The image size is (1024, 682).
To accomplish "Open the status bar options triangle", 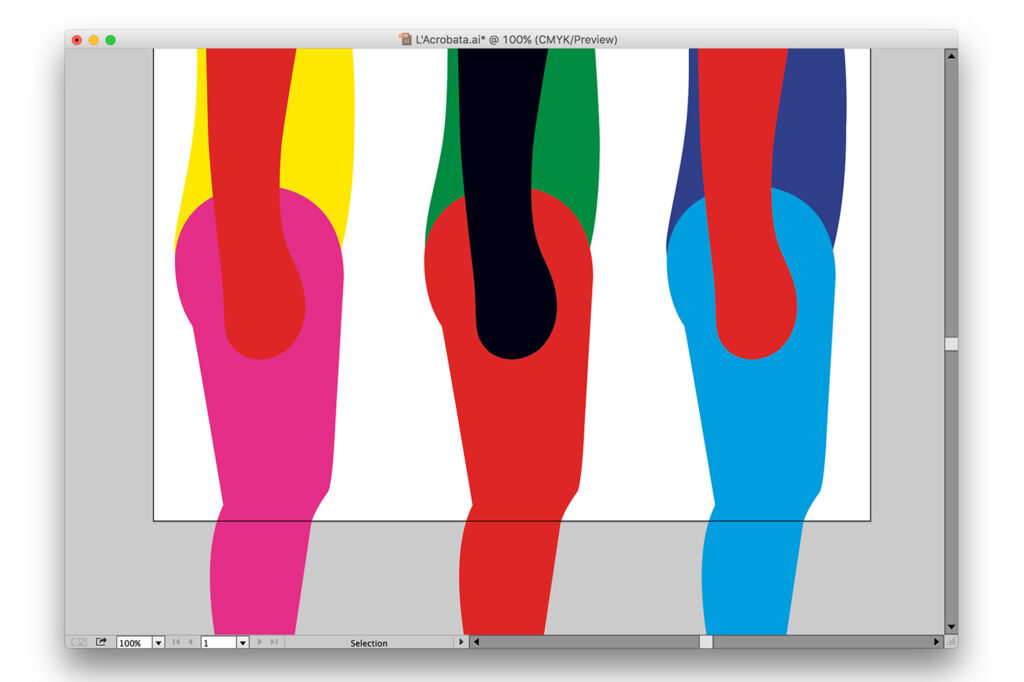I will point(461,642).
